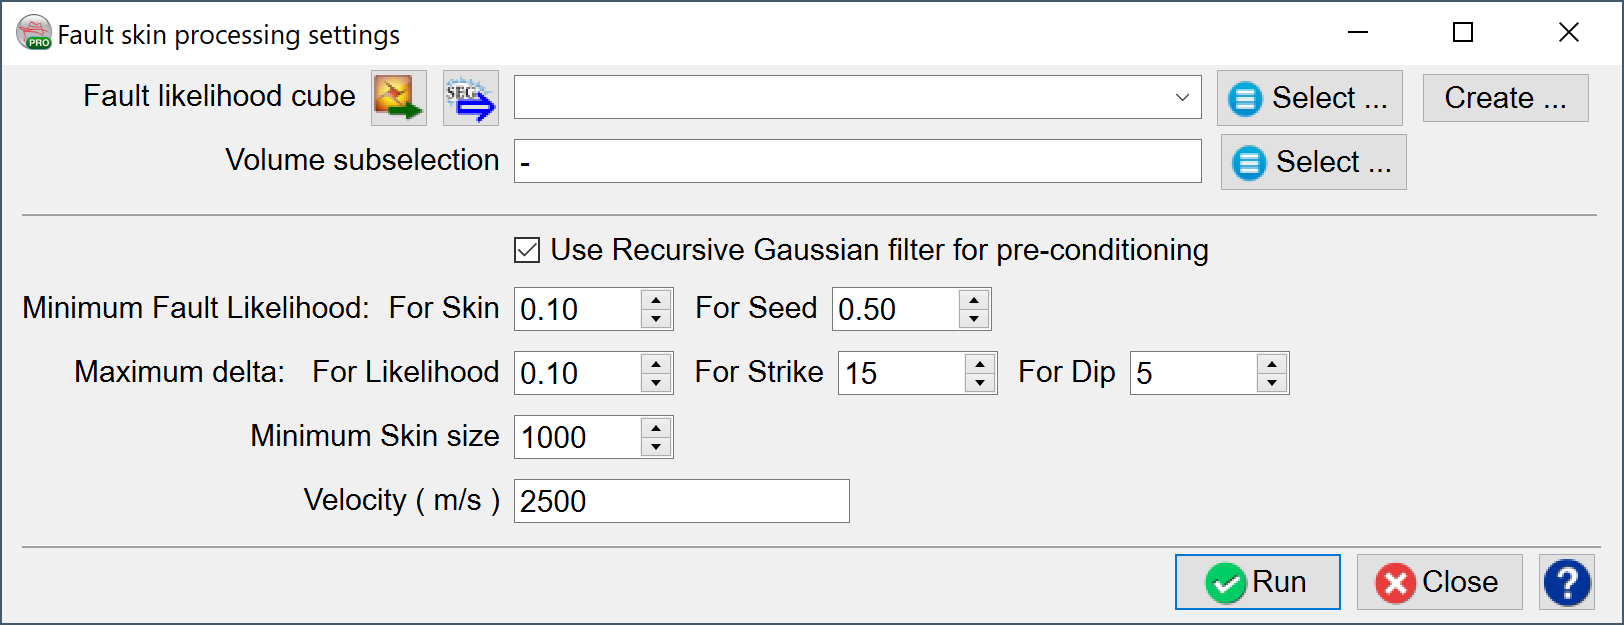This screenshot has width=1624, height=625.
Task: Click the Run button
Action: click(1257, 582)
